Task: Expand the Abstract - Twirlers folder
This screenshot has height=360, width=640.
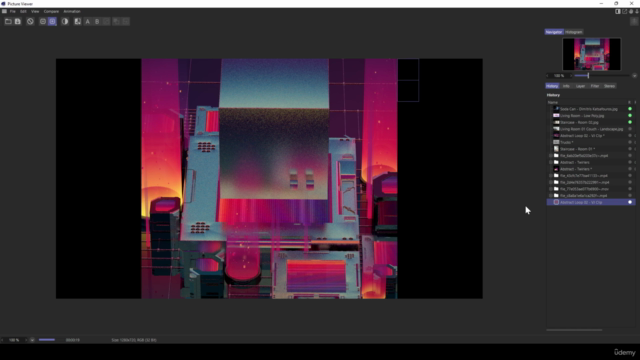Action: click(x=551, y=162)
